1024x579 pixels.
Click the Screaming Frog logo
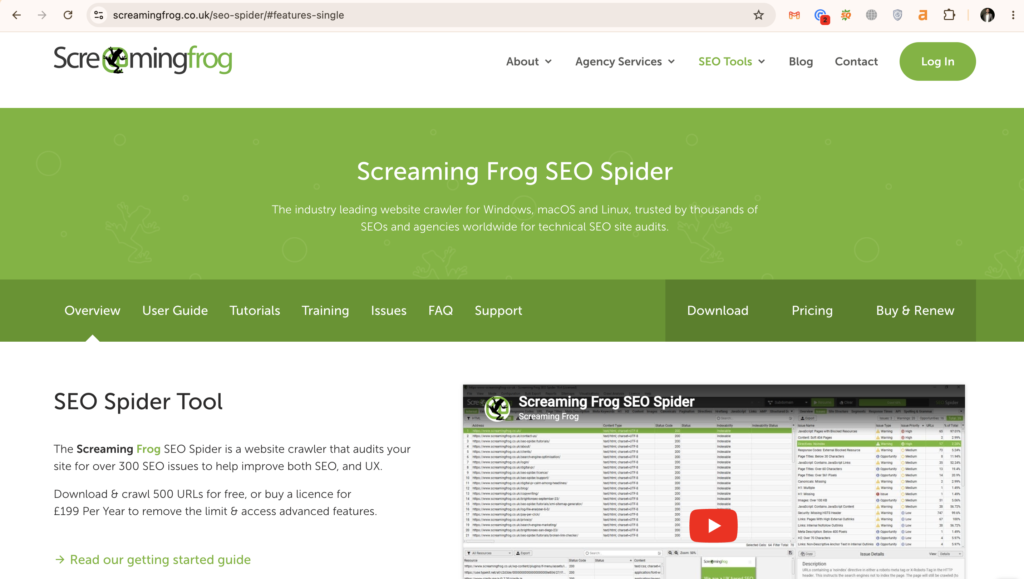point(142,60)
